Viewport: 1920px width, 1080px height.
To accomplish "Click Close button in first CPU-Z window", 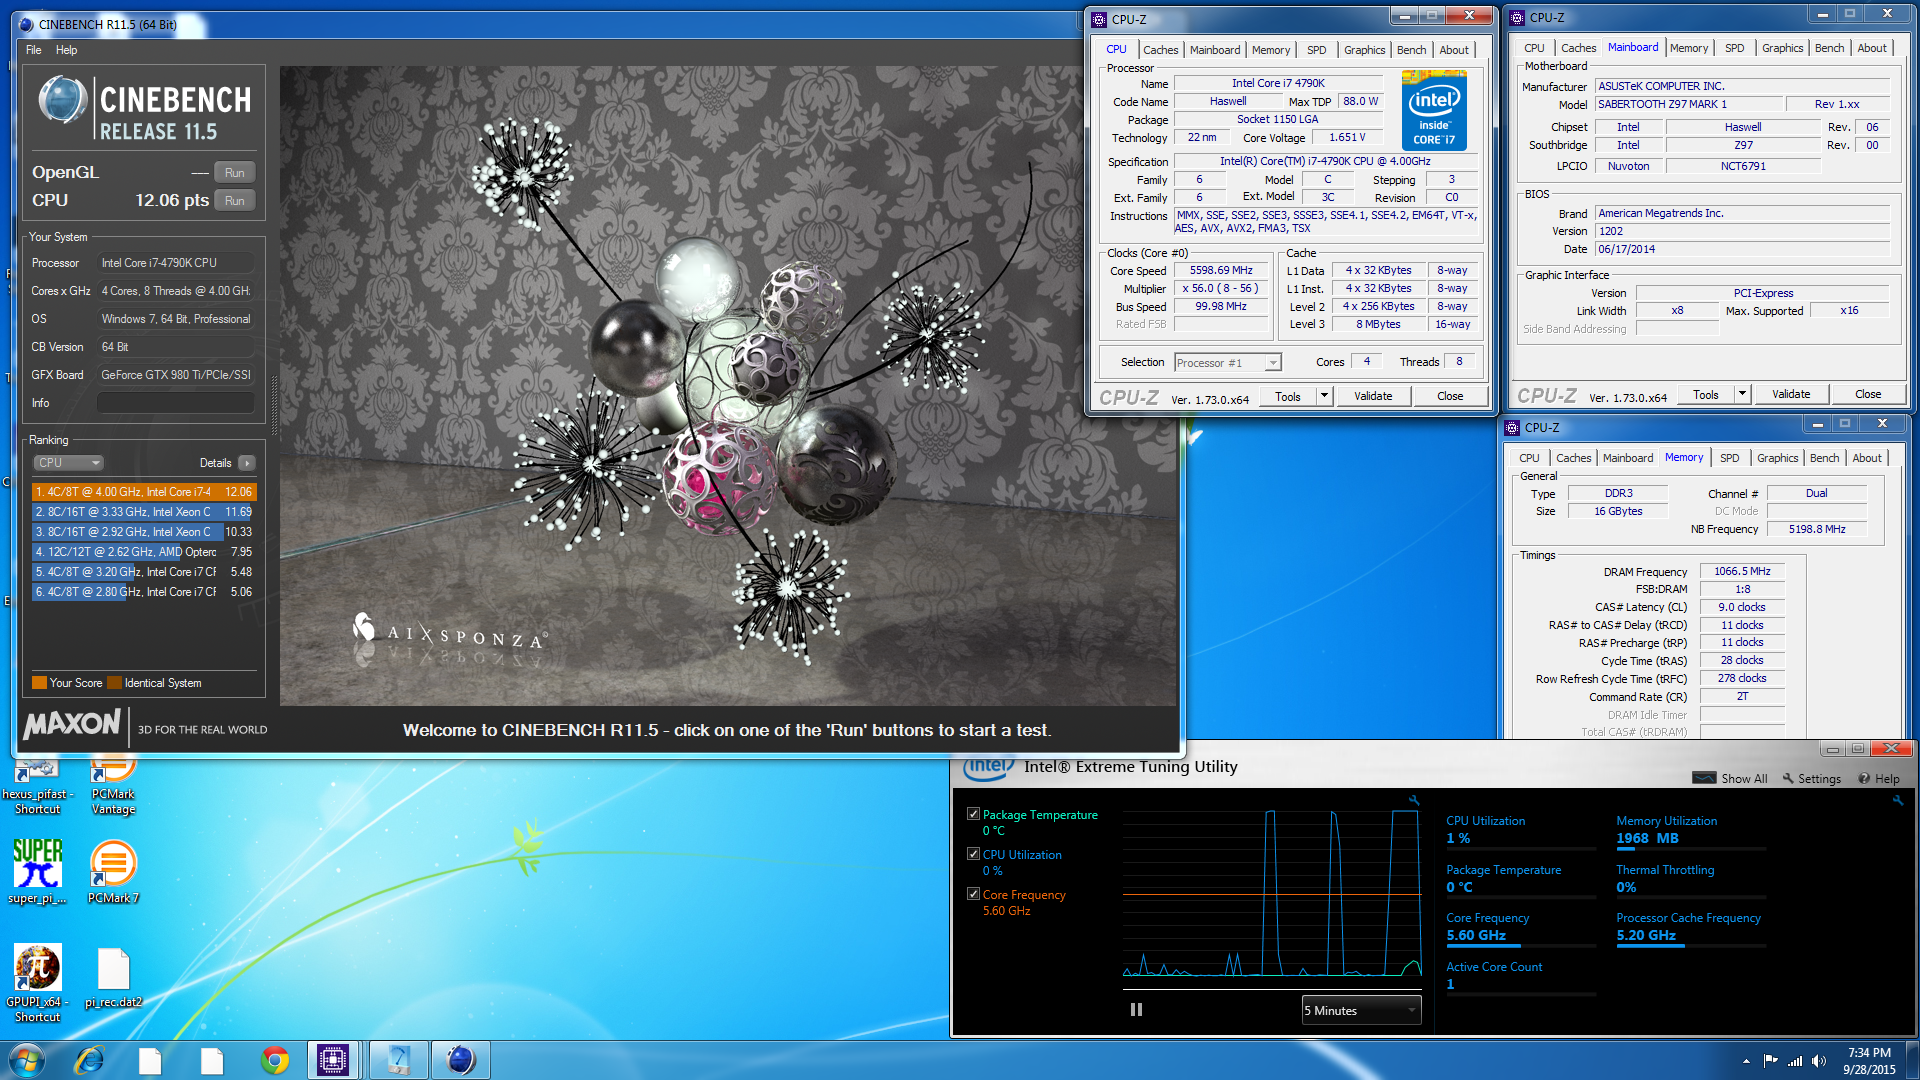I will tap(1450, 396).
